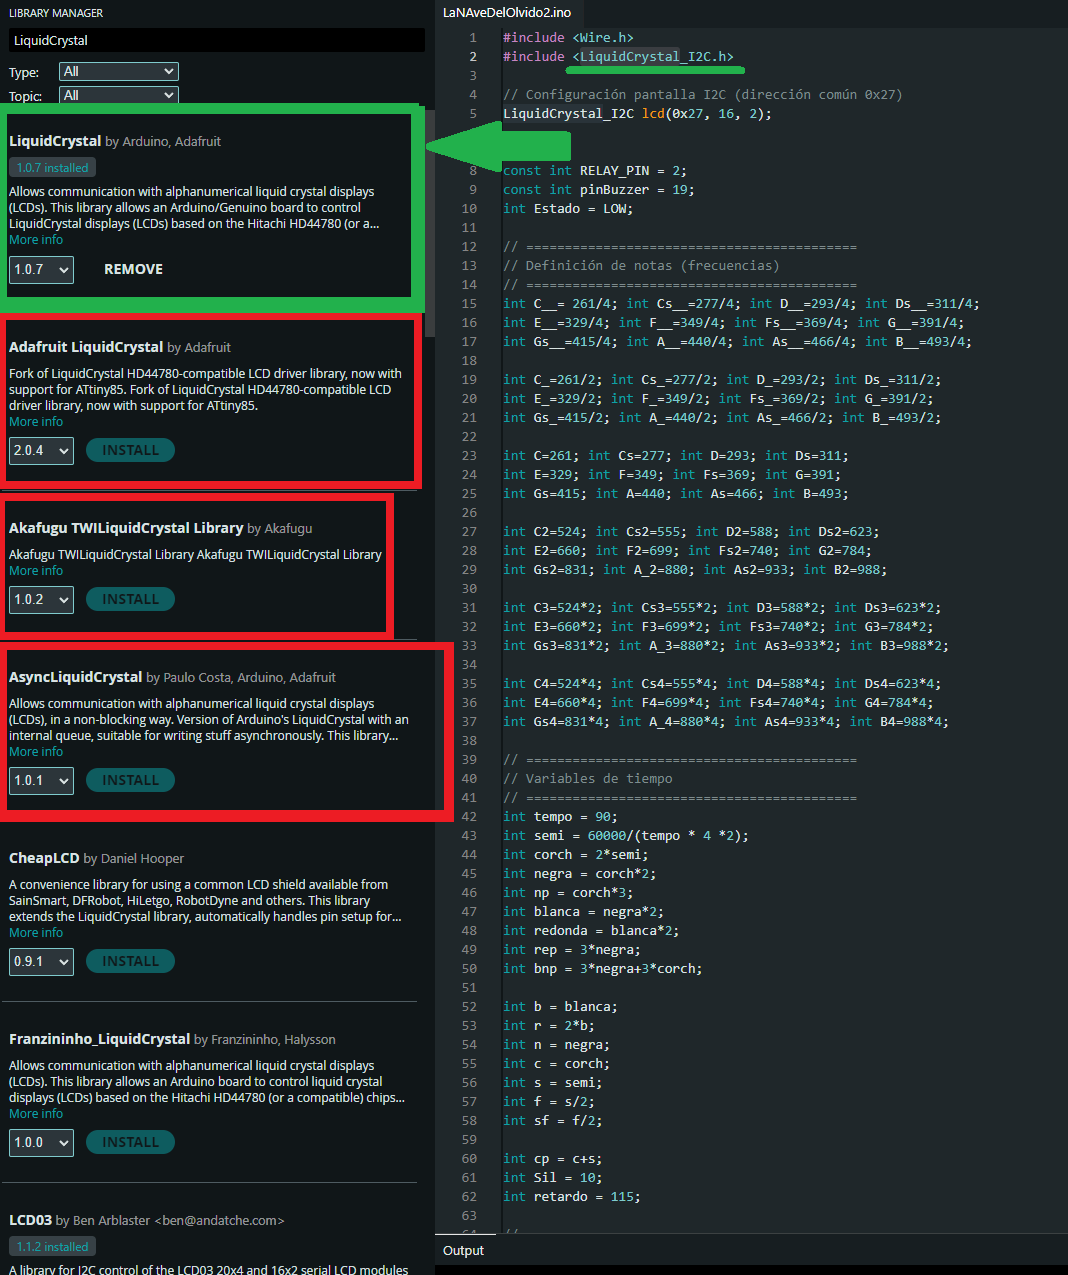Open the Type filter dropdown
Screen dimensions: 1068x1275
tap(119, 71)
